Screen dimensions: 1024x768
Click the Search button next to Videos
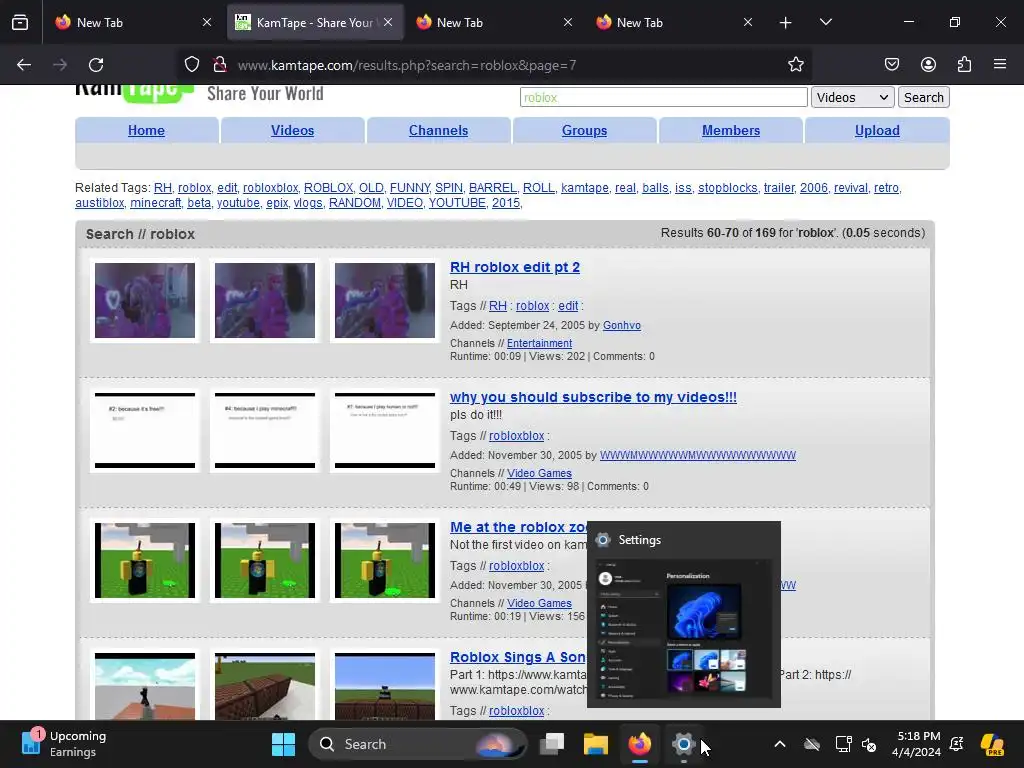923,97
